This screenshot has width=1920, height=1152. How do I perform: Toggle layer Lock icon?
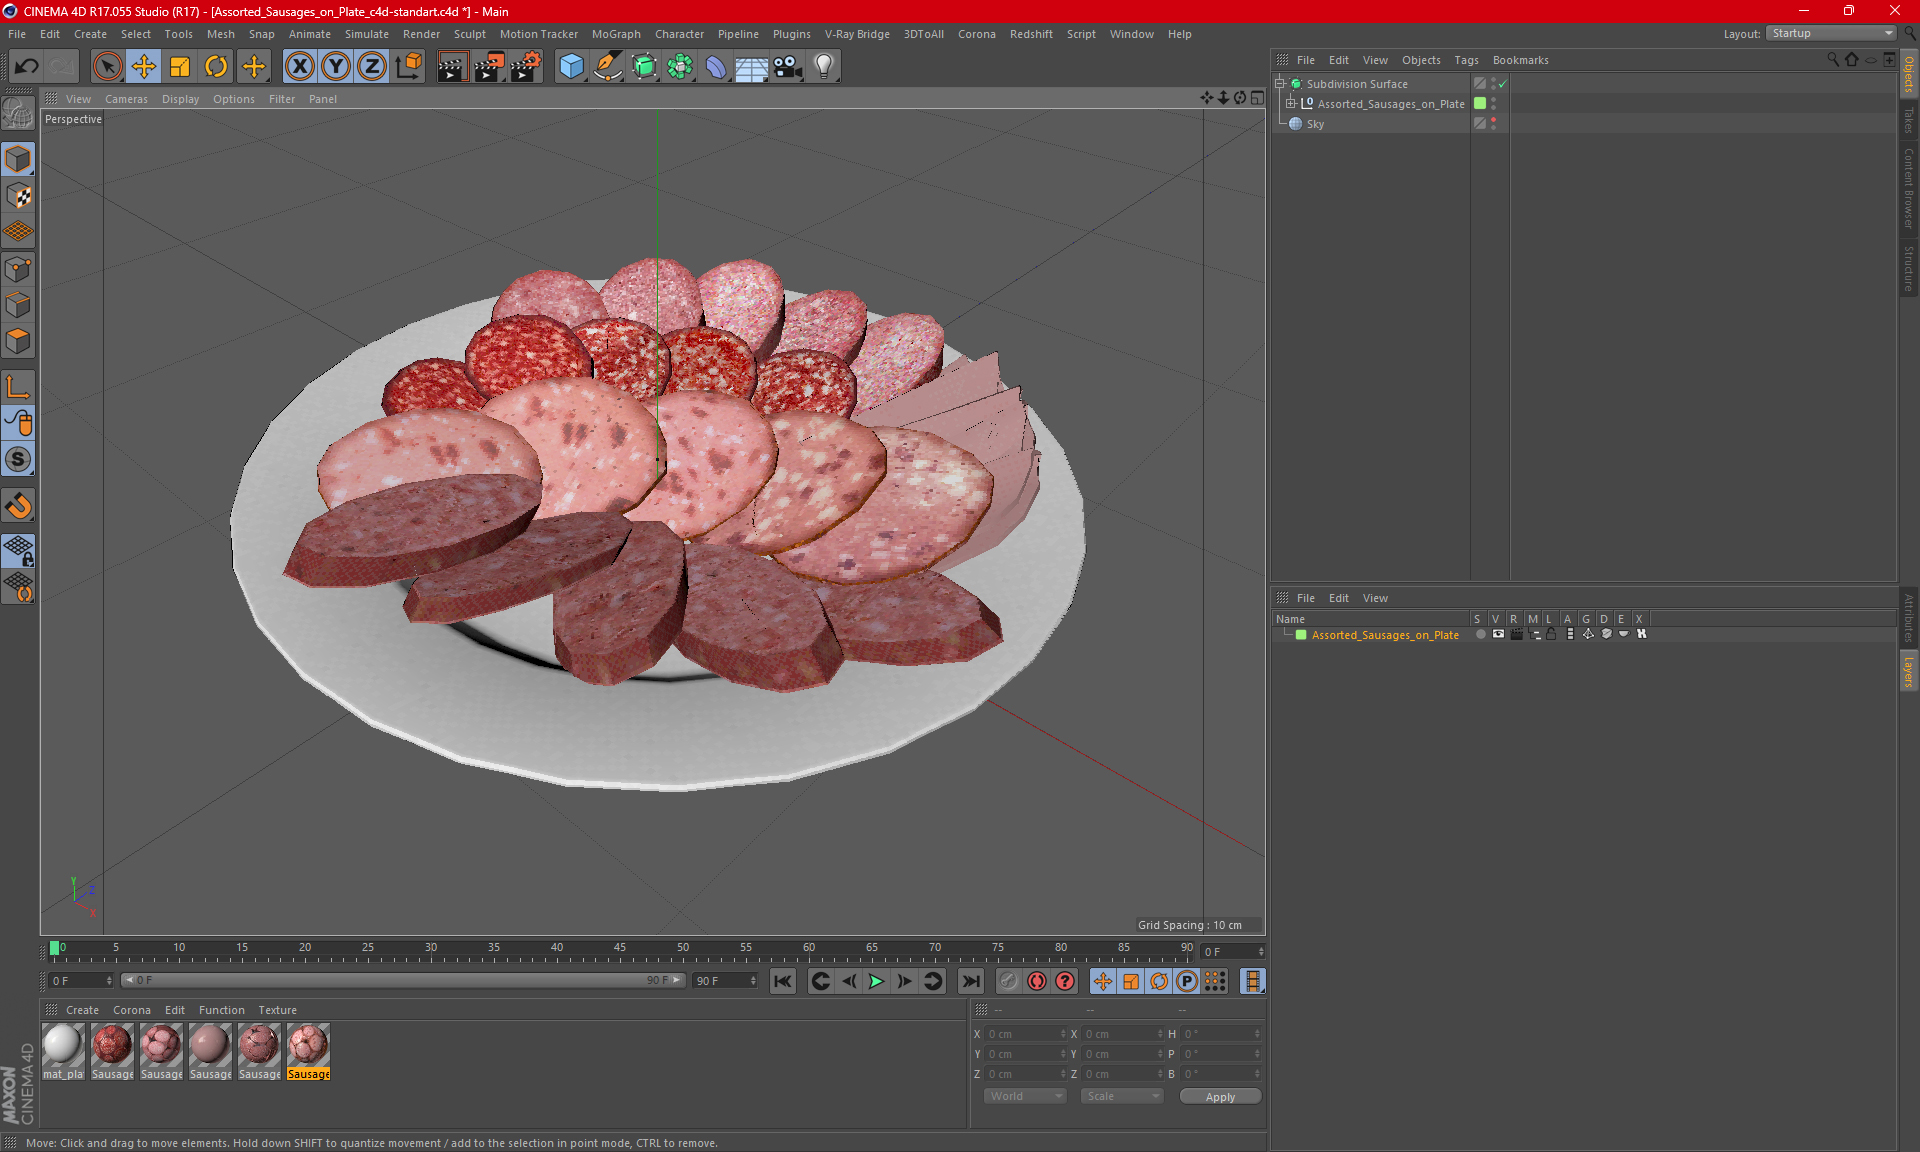coord(1551,634)
